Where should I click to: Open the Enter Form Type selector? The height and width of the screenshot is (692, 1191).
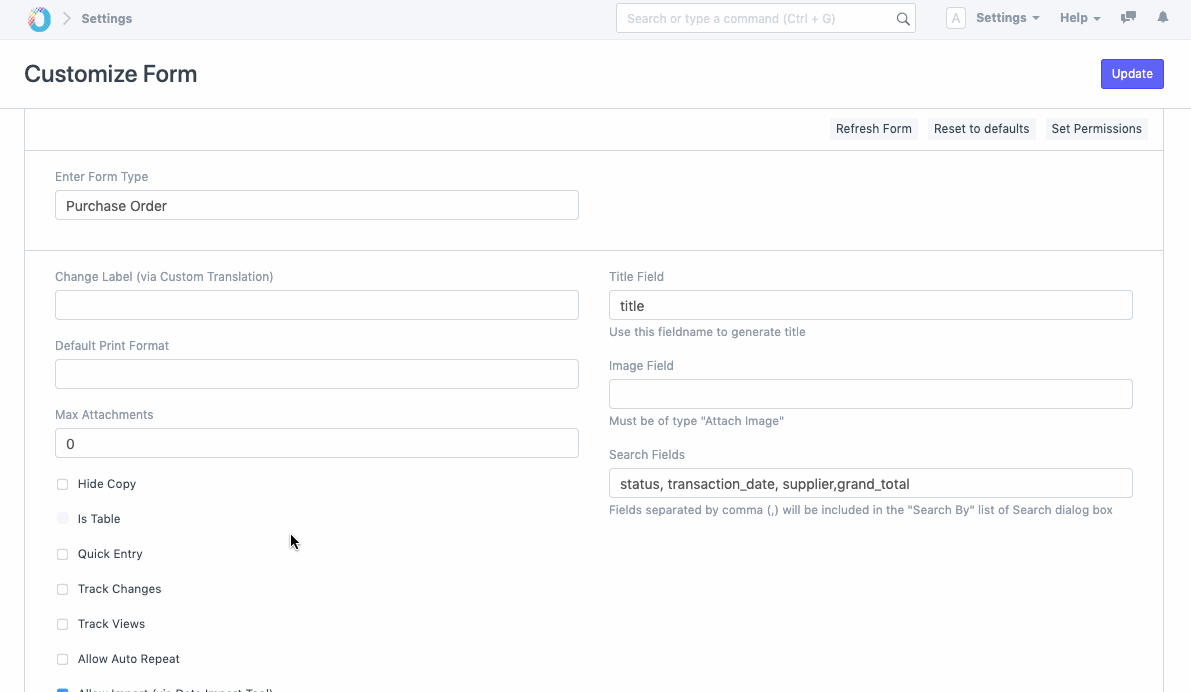pyautogui.click(x=316, y=205)
